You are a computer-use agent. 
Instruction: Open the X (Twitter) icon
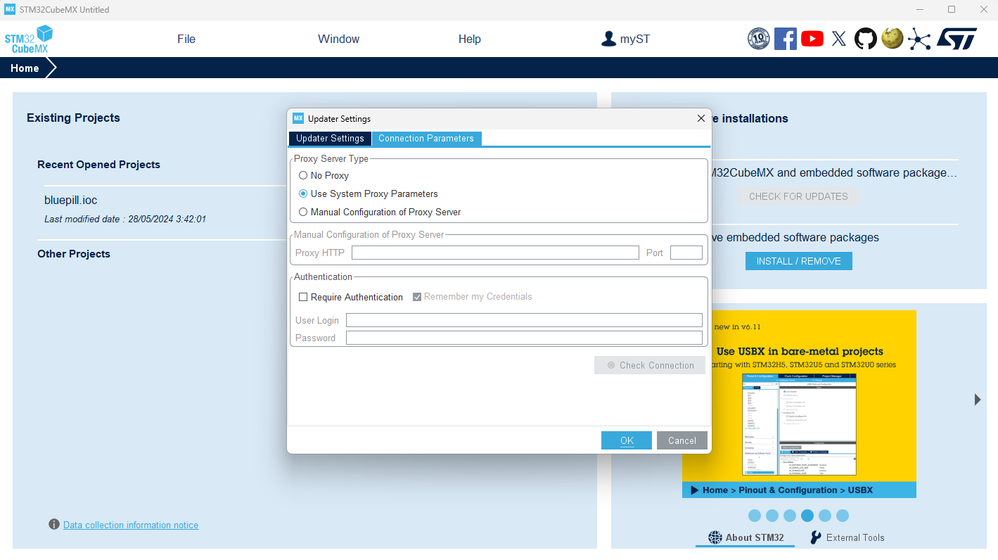pyautogui.click(x=839, y=39)
